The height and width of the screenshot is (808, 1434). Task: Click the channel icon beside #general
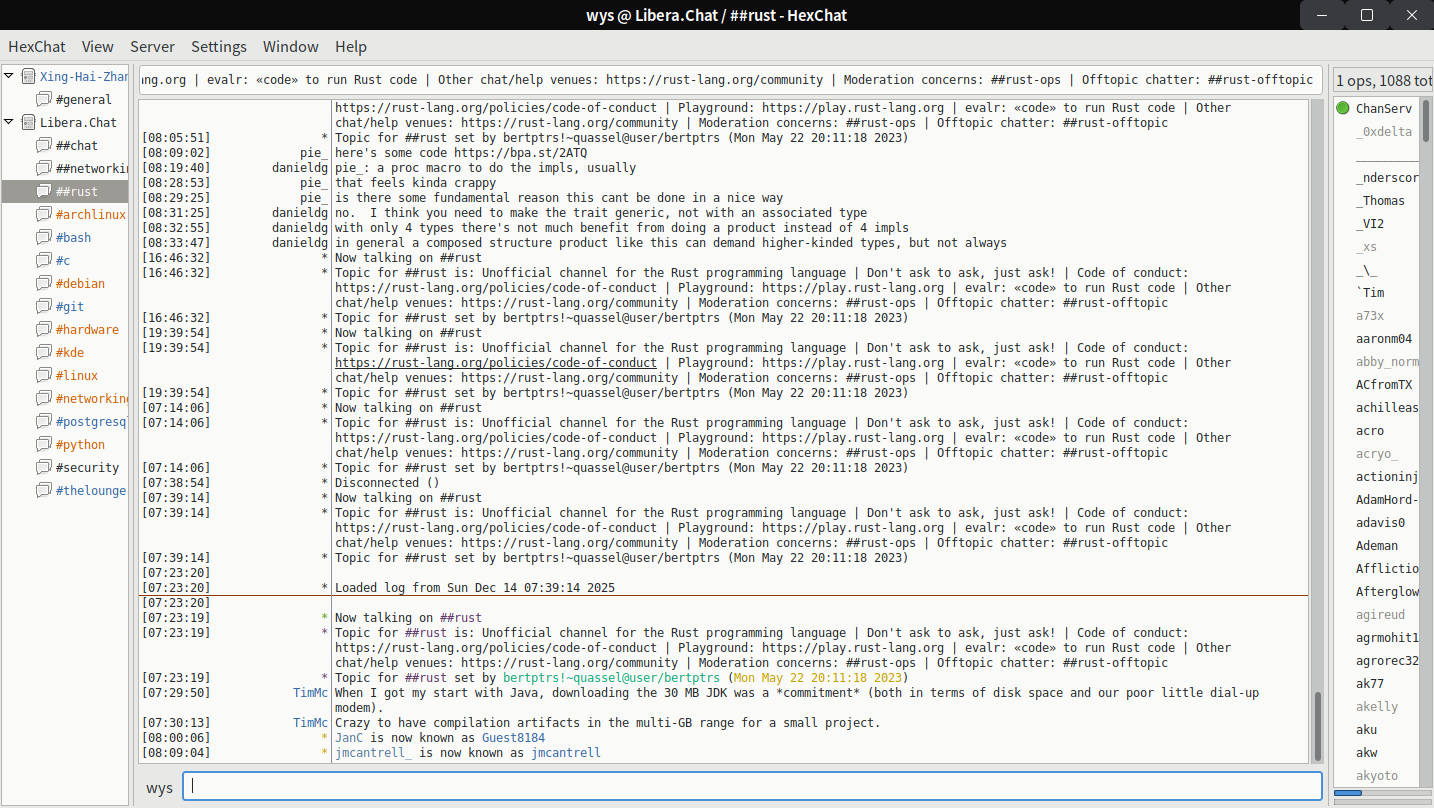pyautogui.click(x=44, y=99)
